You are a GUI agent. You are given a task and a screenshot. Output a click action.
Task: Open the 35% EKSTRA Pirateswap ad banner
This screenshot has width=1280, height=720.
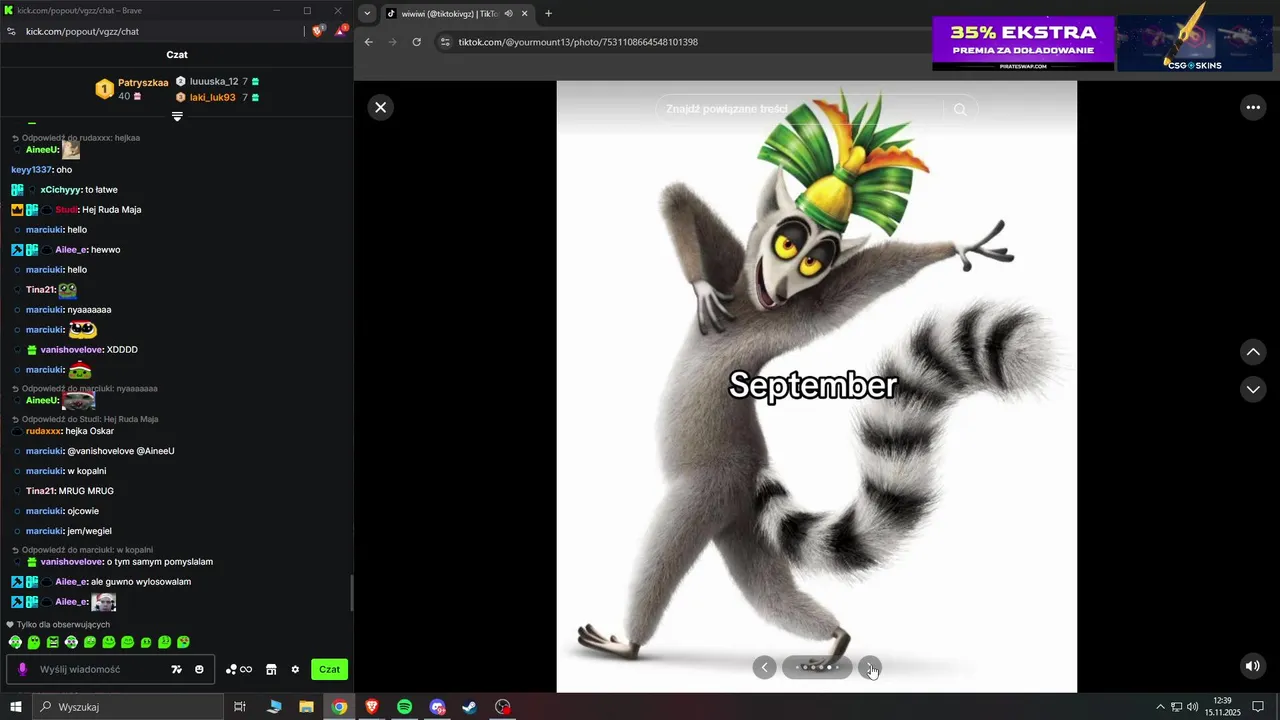(1023, 43)
